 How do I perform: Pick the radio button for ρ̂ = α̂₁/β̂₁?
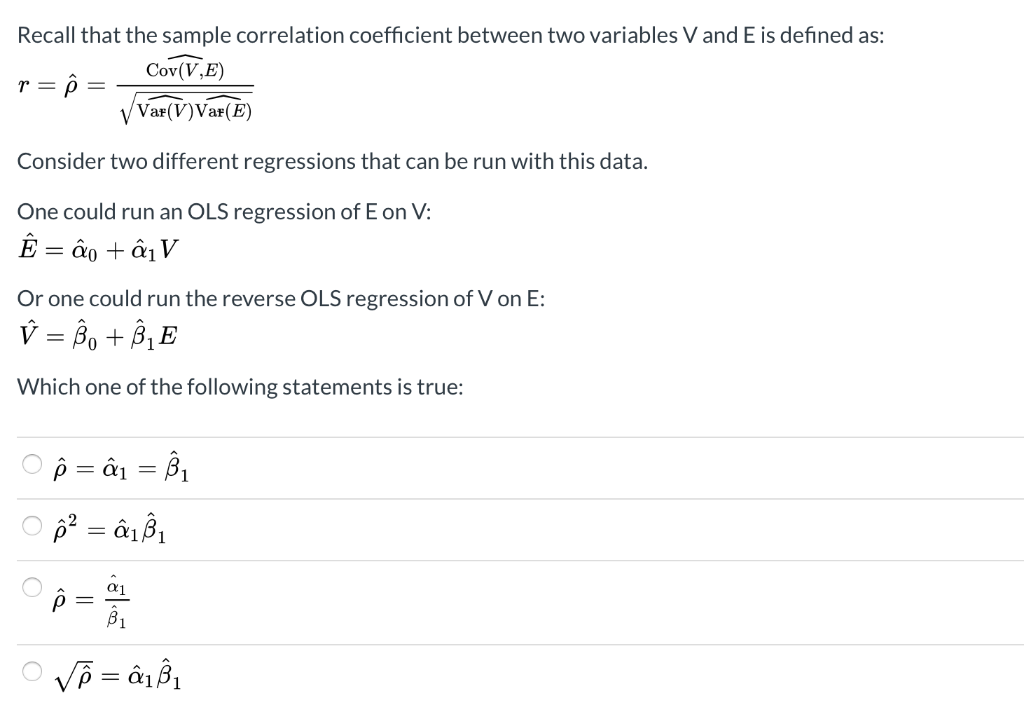(32, 587)
